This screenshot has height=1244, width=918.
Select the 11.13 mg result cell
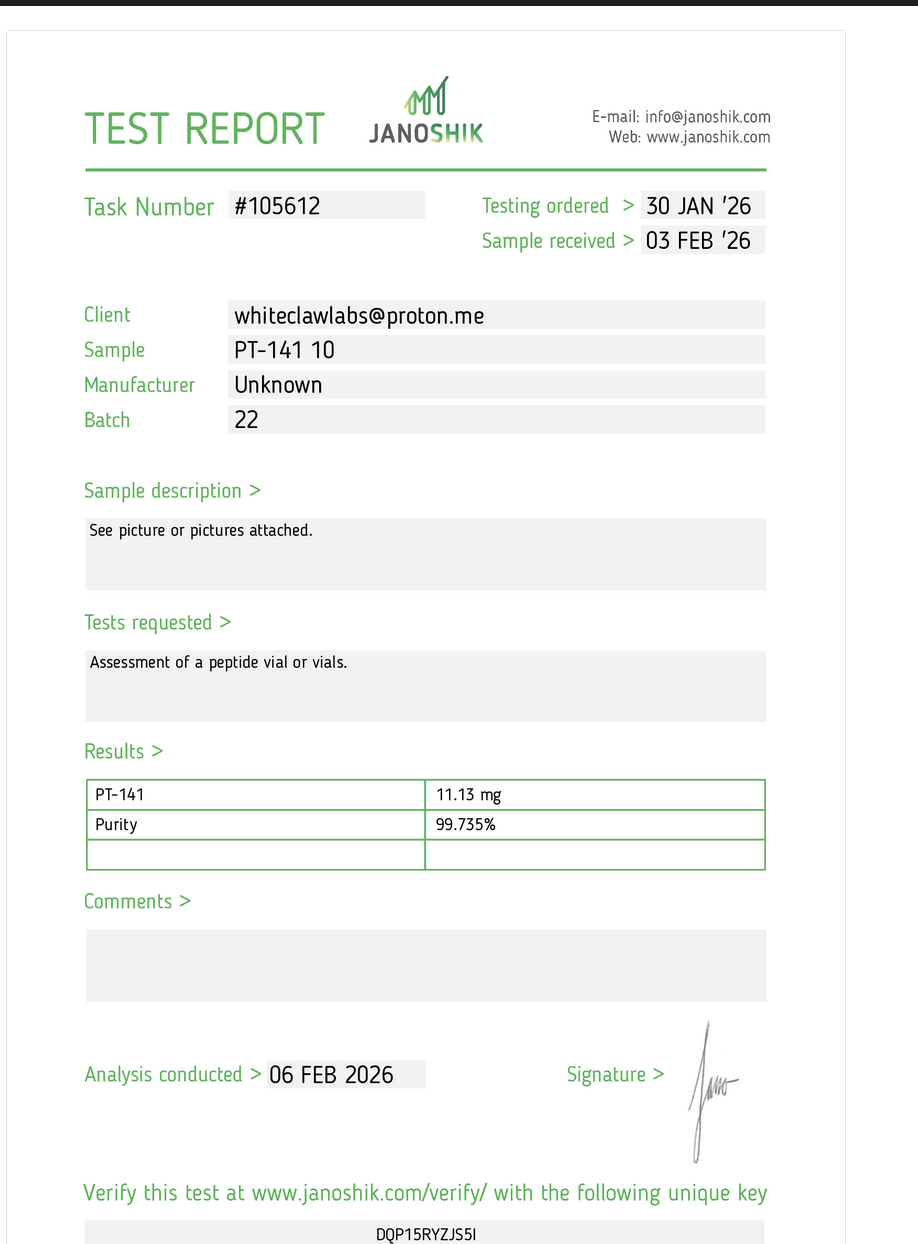594,795
